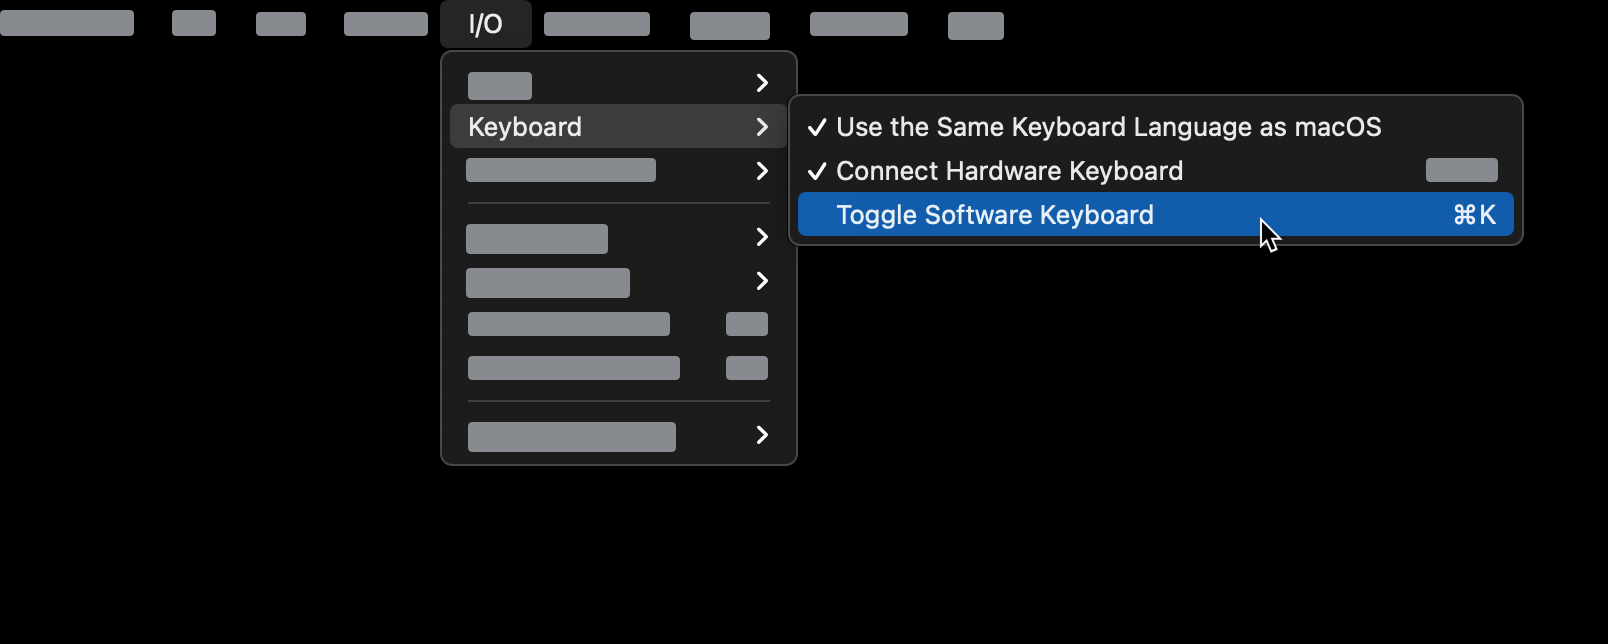The image size is (1608, 644).
Task: Click the arrow on the Keyboard row
Action: (x=762, y=127)
